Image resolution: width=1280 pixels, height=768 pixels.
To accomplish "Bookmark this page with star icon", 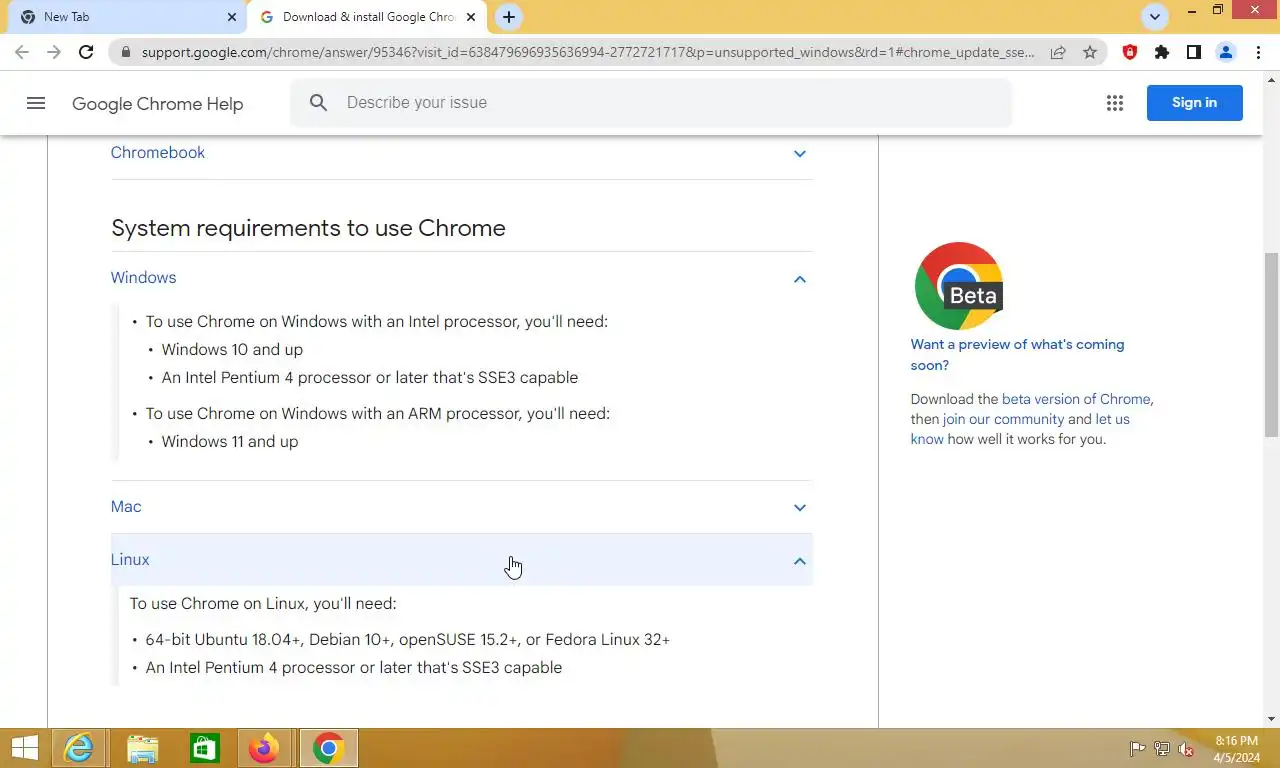I will tap(1090, 52).
